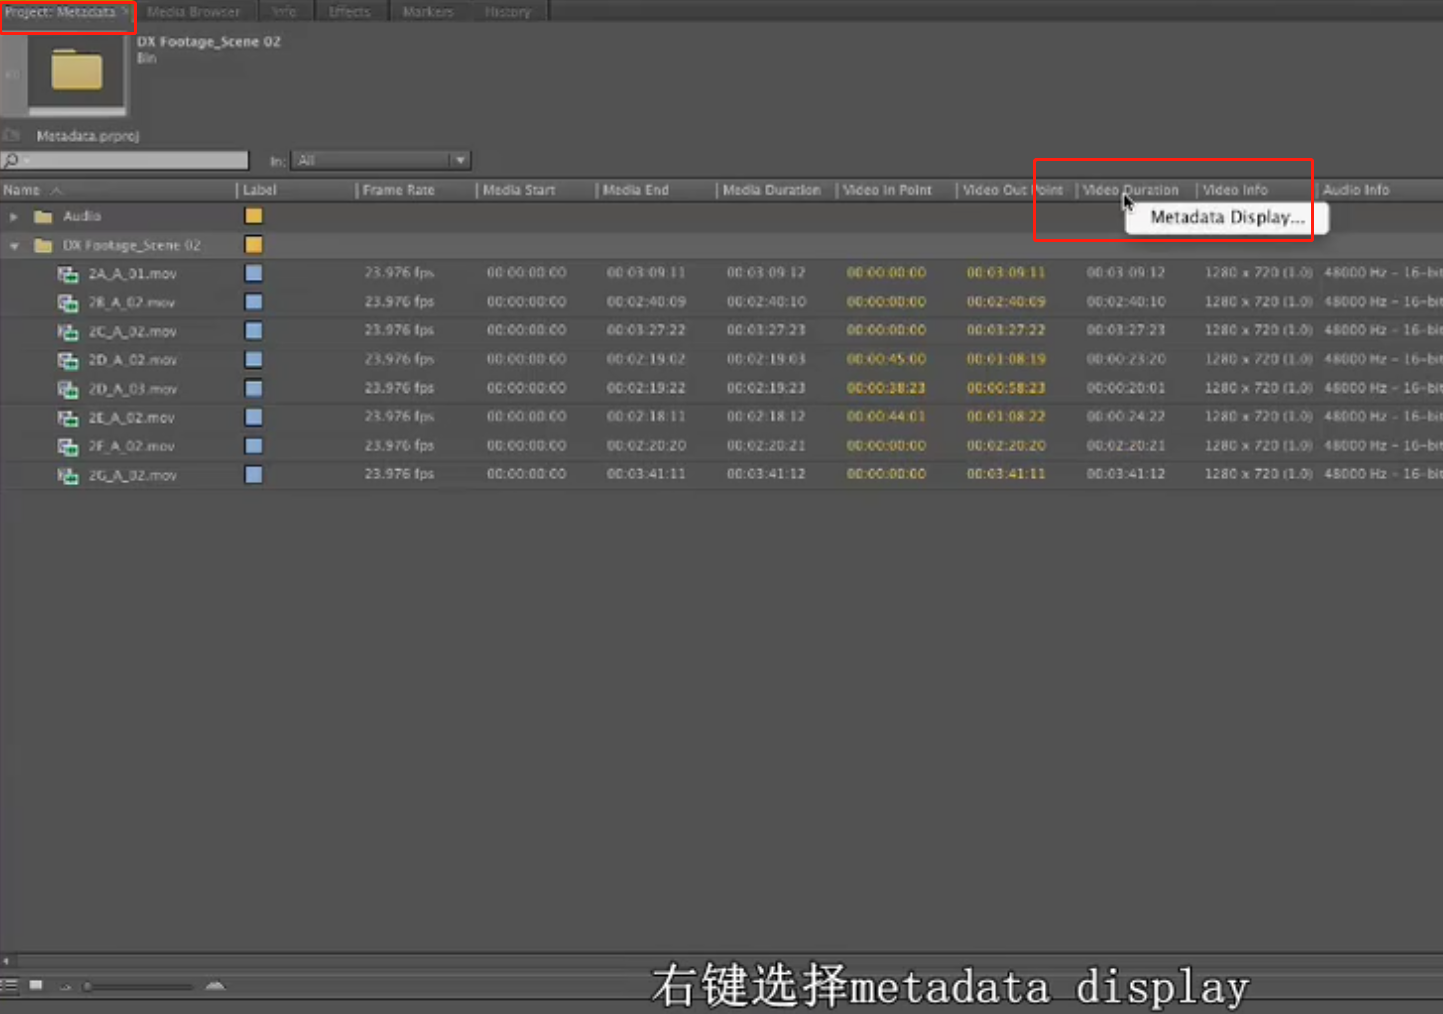Viewport: 1443px width, 1014px height.
Task: Click the zoom out small mountain icon
Action: (66, 987)
